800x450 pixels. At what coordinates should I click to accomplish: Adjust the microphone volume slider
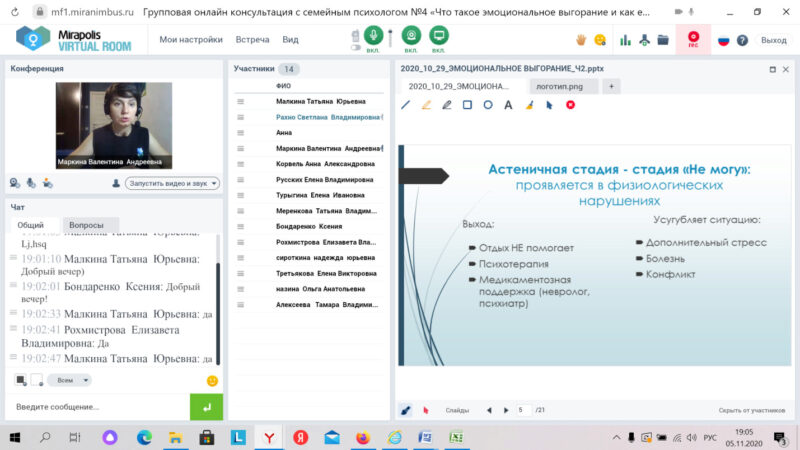(390, 38)
